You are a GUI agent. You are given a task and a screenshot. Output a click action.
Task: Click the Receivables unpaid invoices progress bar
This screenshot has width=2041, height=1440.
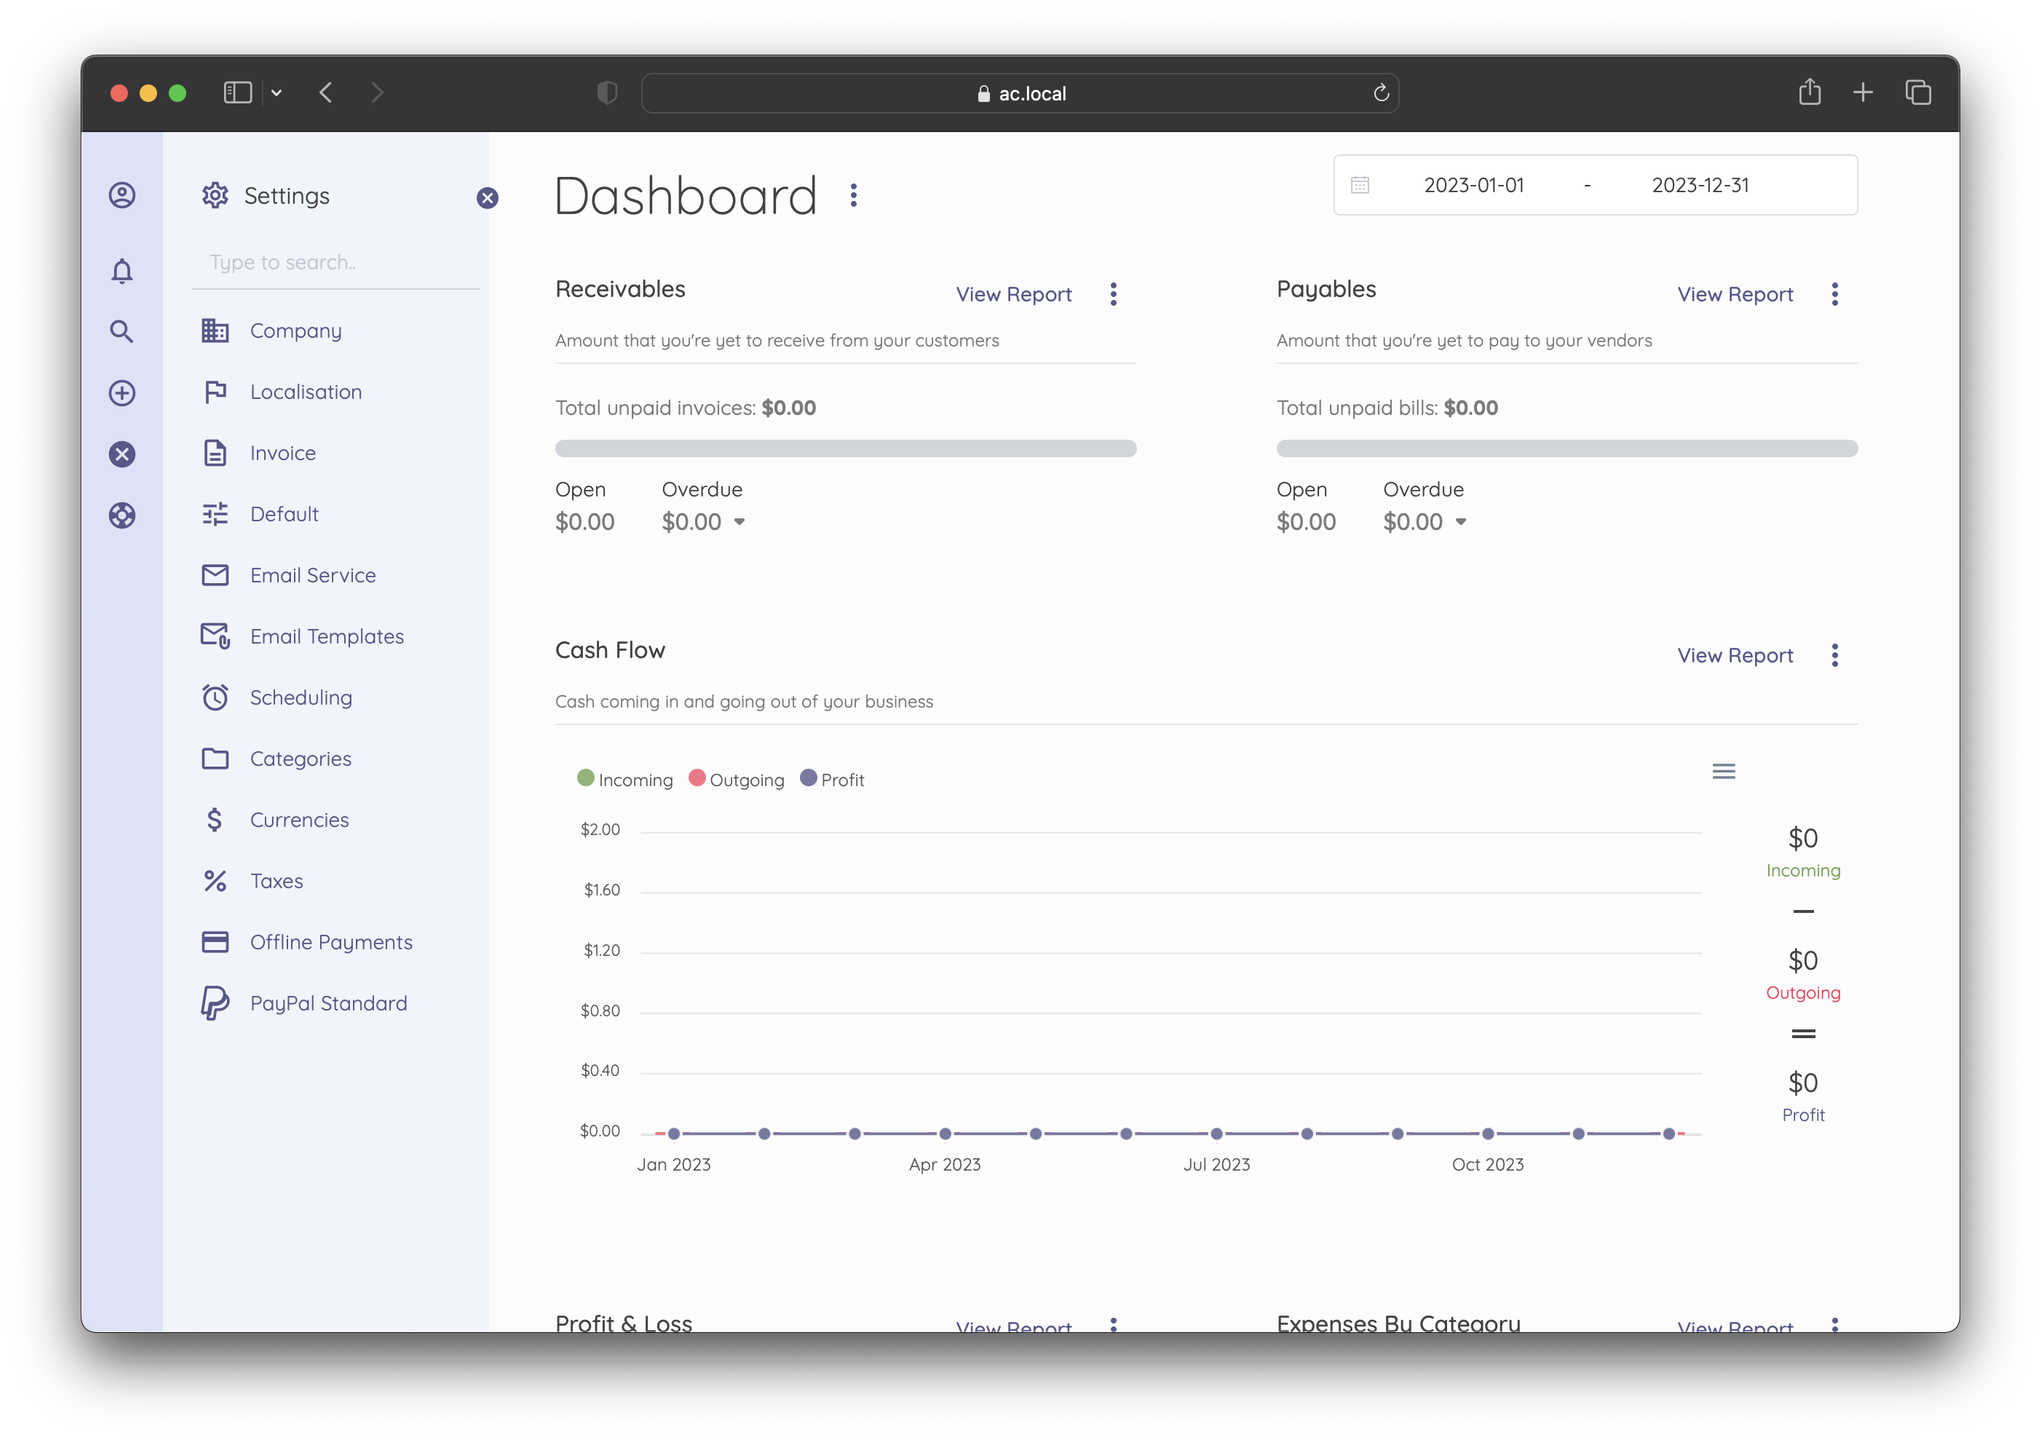(x=845, y=449)
